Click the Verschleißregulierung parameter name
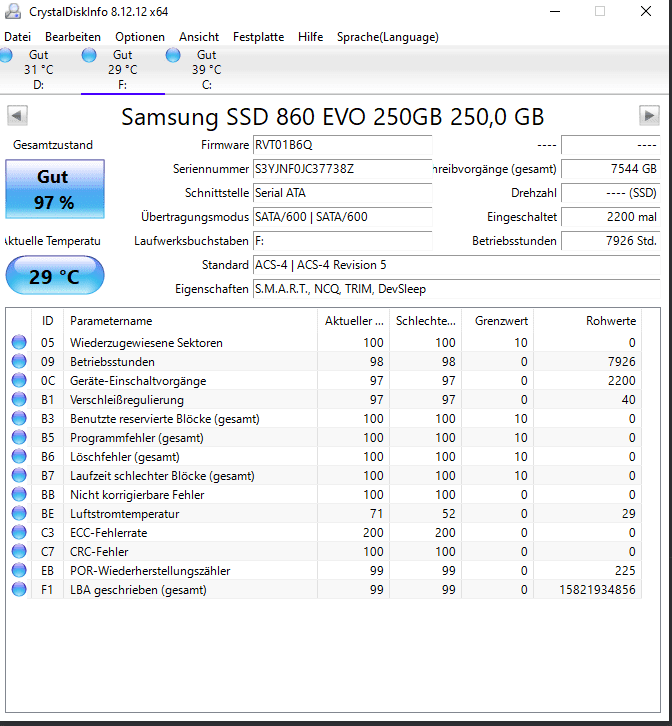Viewport: 672px width, 726px height. (127, 400)
